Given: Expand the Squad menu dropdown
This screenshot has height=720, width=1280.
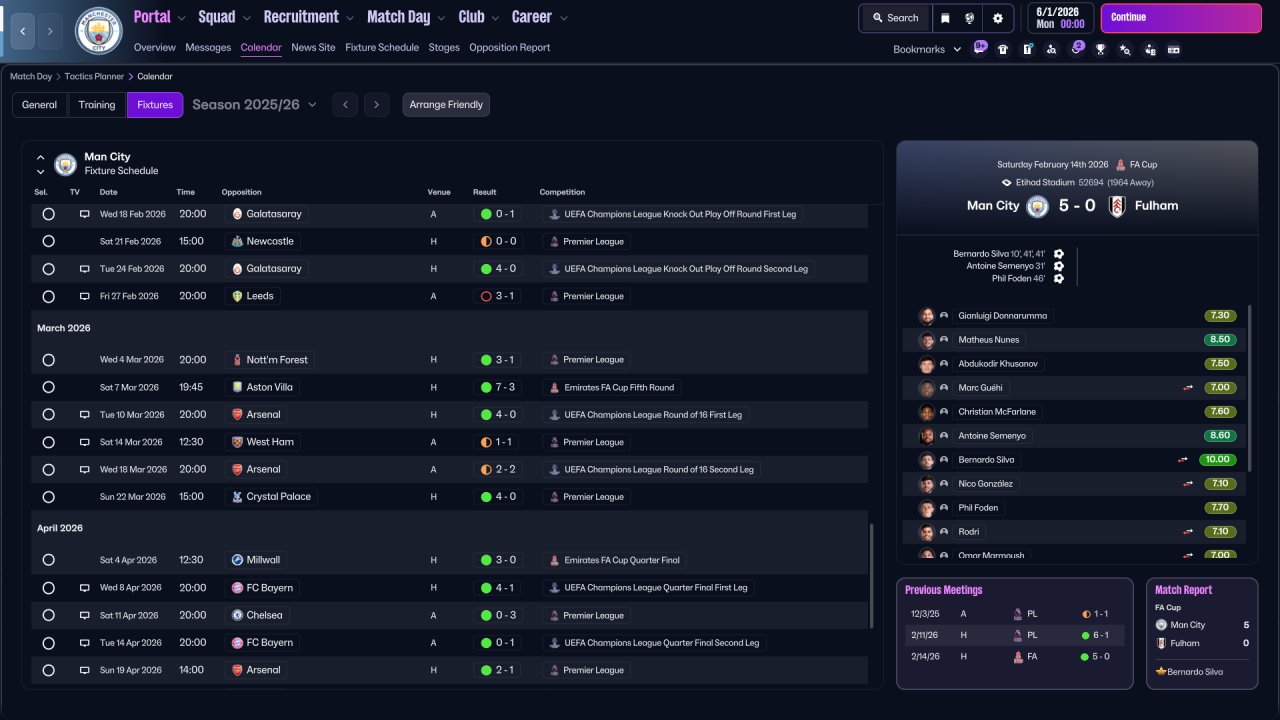Looking at the screenshot, I should (247, 18).
